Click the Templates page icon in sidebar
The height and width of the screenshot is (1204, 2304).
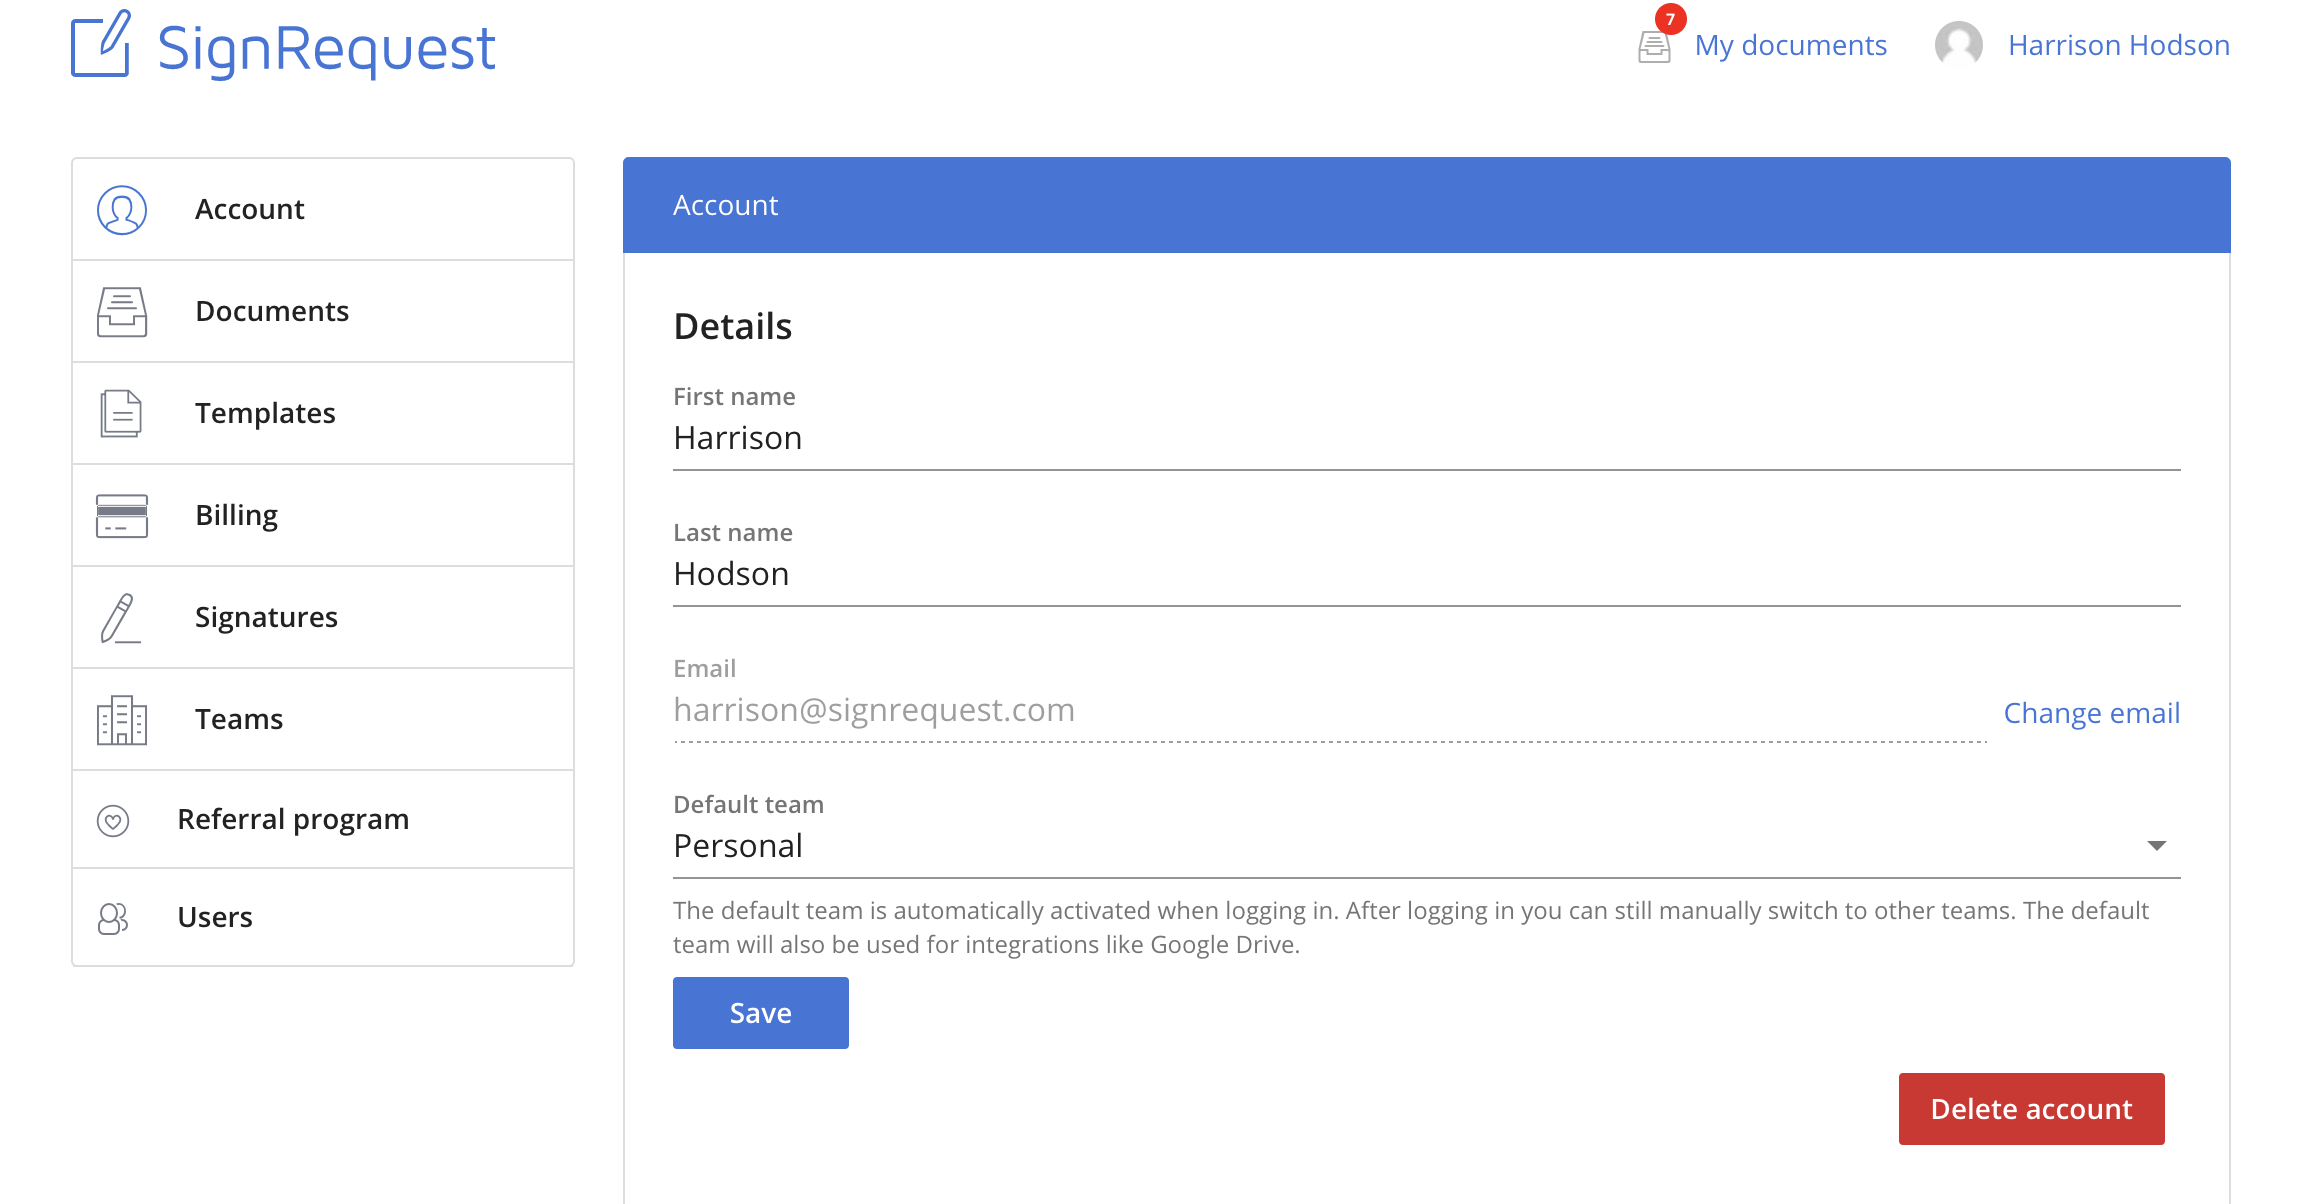point(121,414)
